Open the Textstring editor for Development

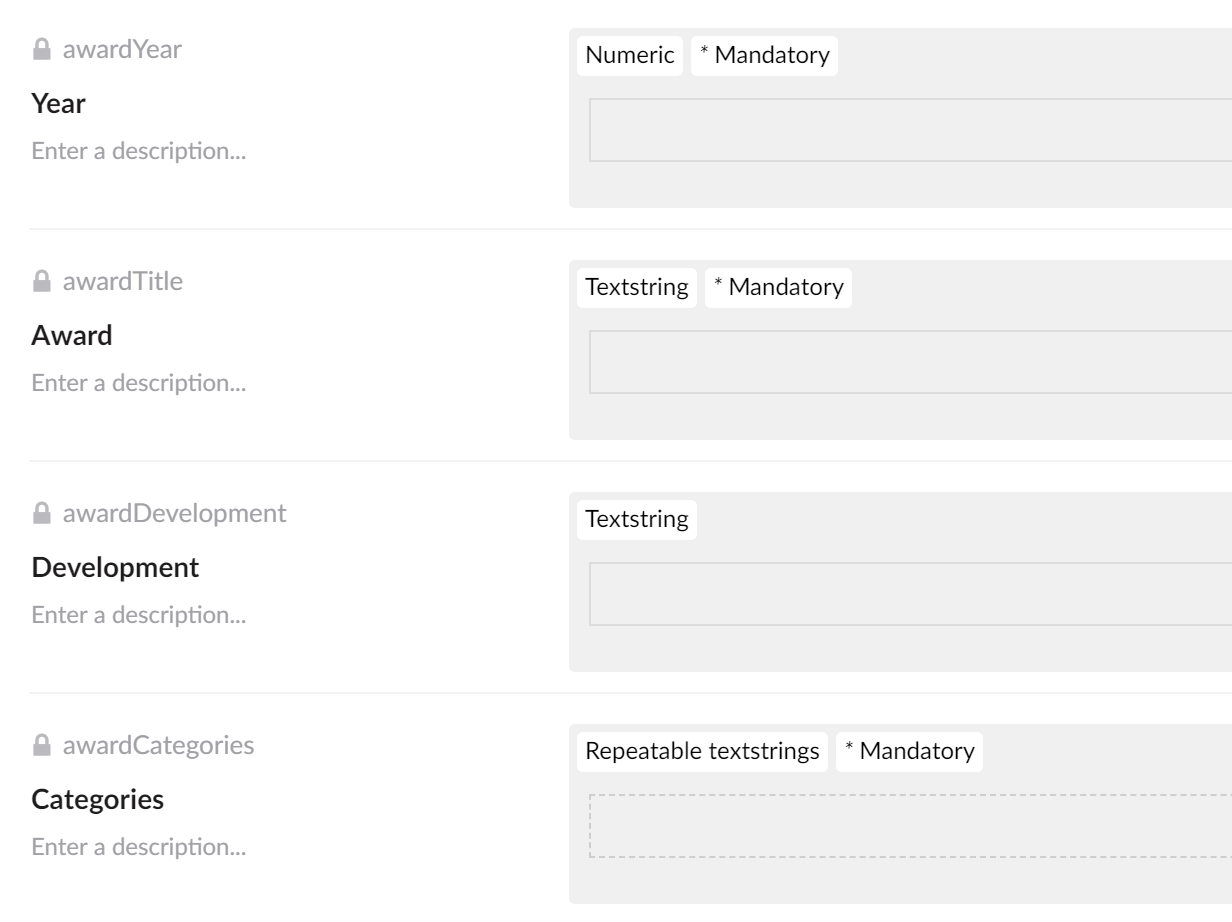tap(637, 520)
